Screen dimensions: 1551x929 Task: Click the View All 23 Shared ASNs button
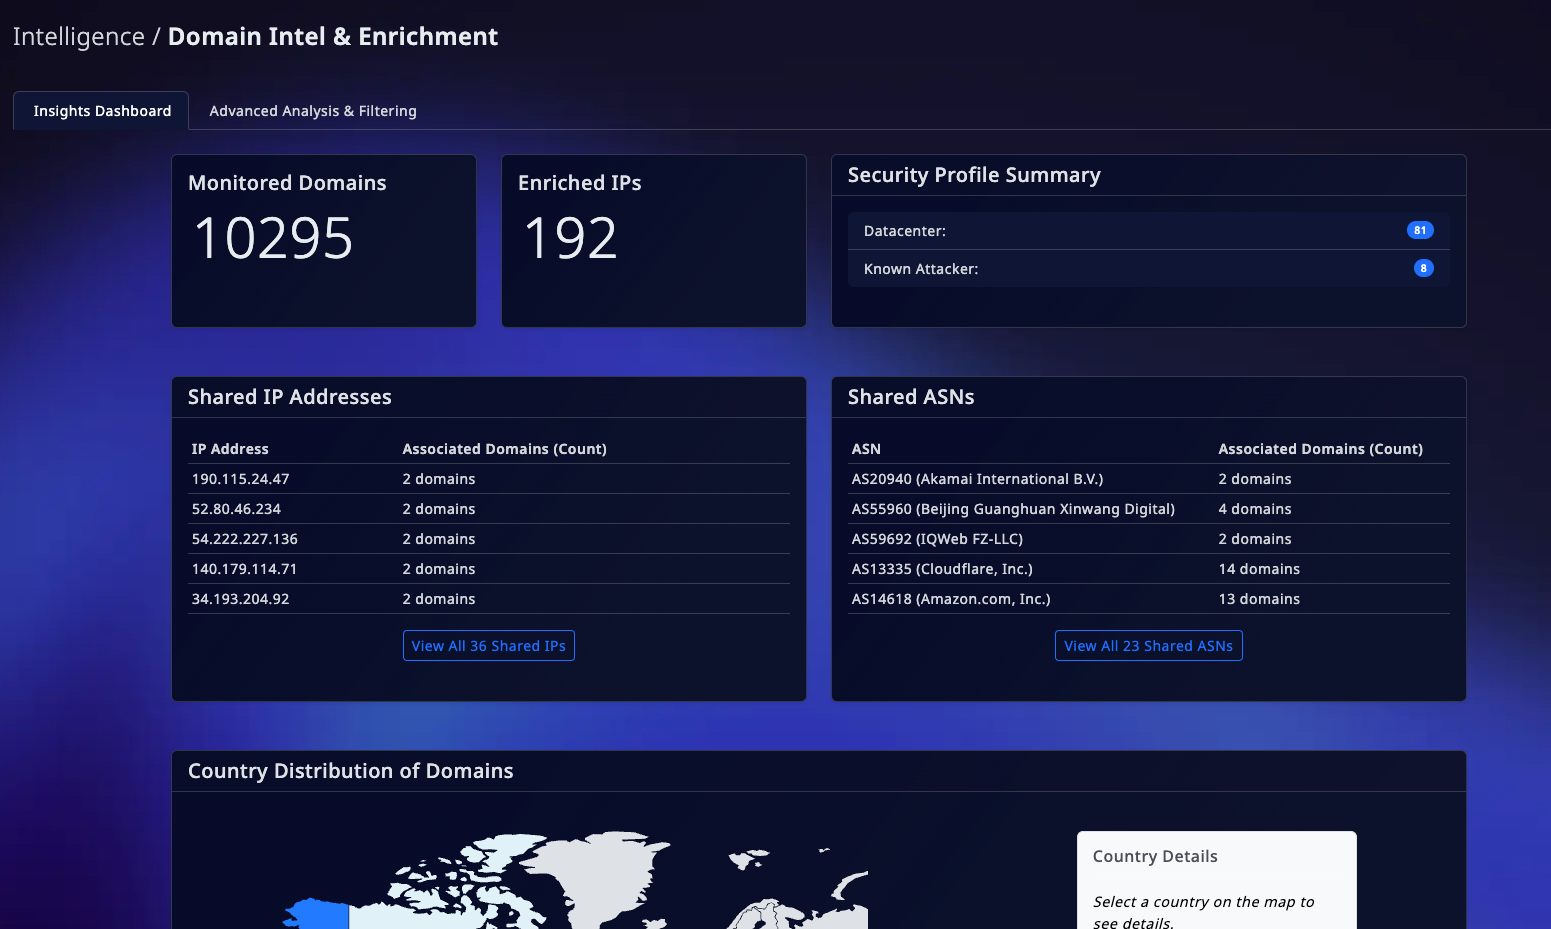pos(1148,646)
